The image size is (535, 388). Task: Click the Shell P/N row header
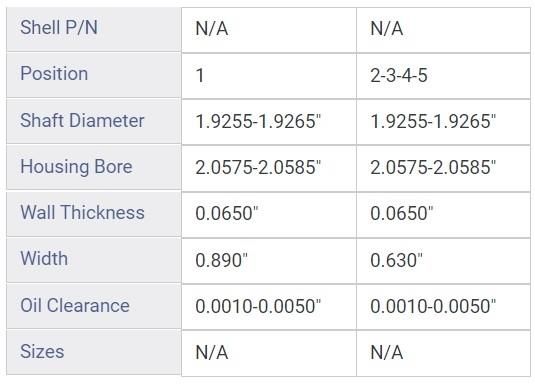point(93,30)
